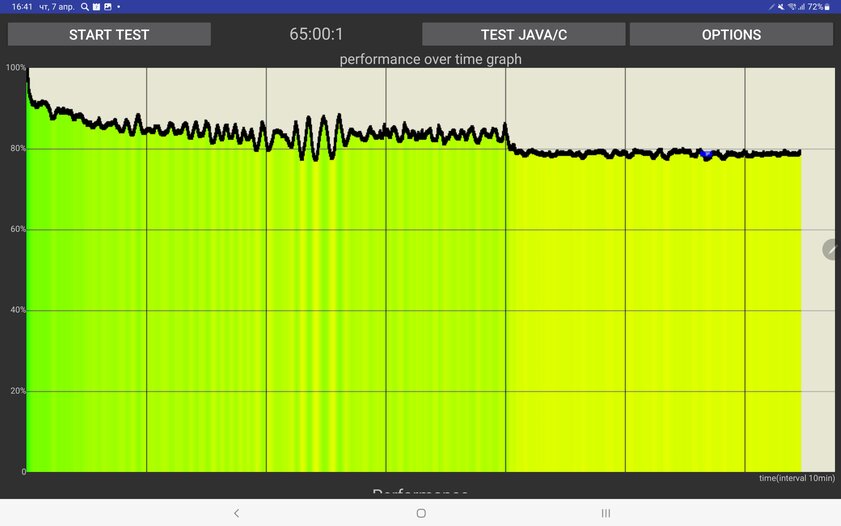Tap the 40% y-axis label
Screen dimensions: 841x526
[x=18, y=310]
